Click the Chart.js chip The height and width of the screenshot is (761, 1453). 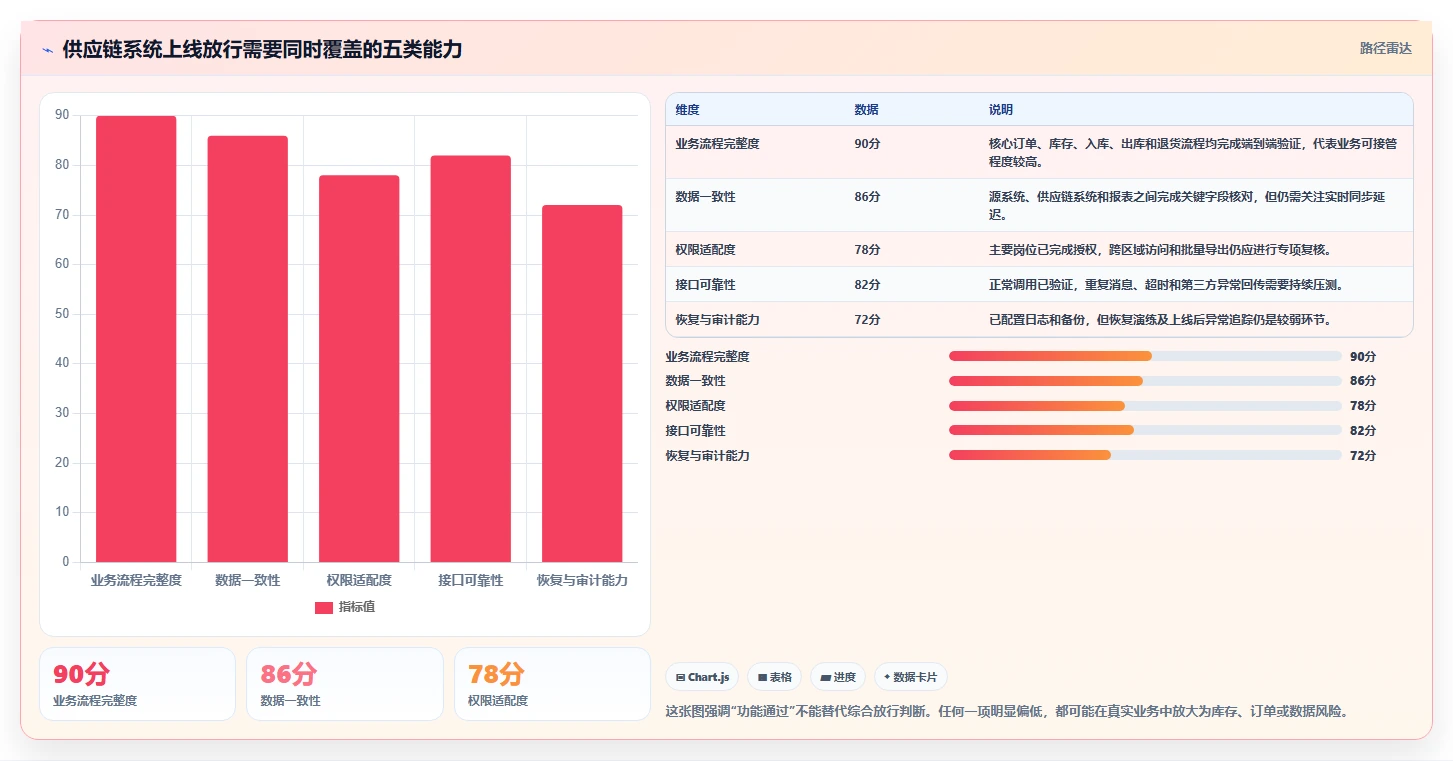(702, 677)
